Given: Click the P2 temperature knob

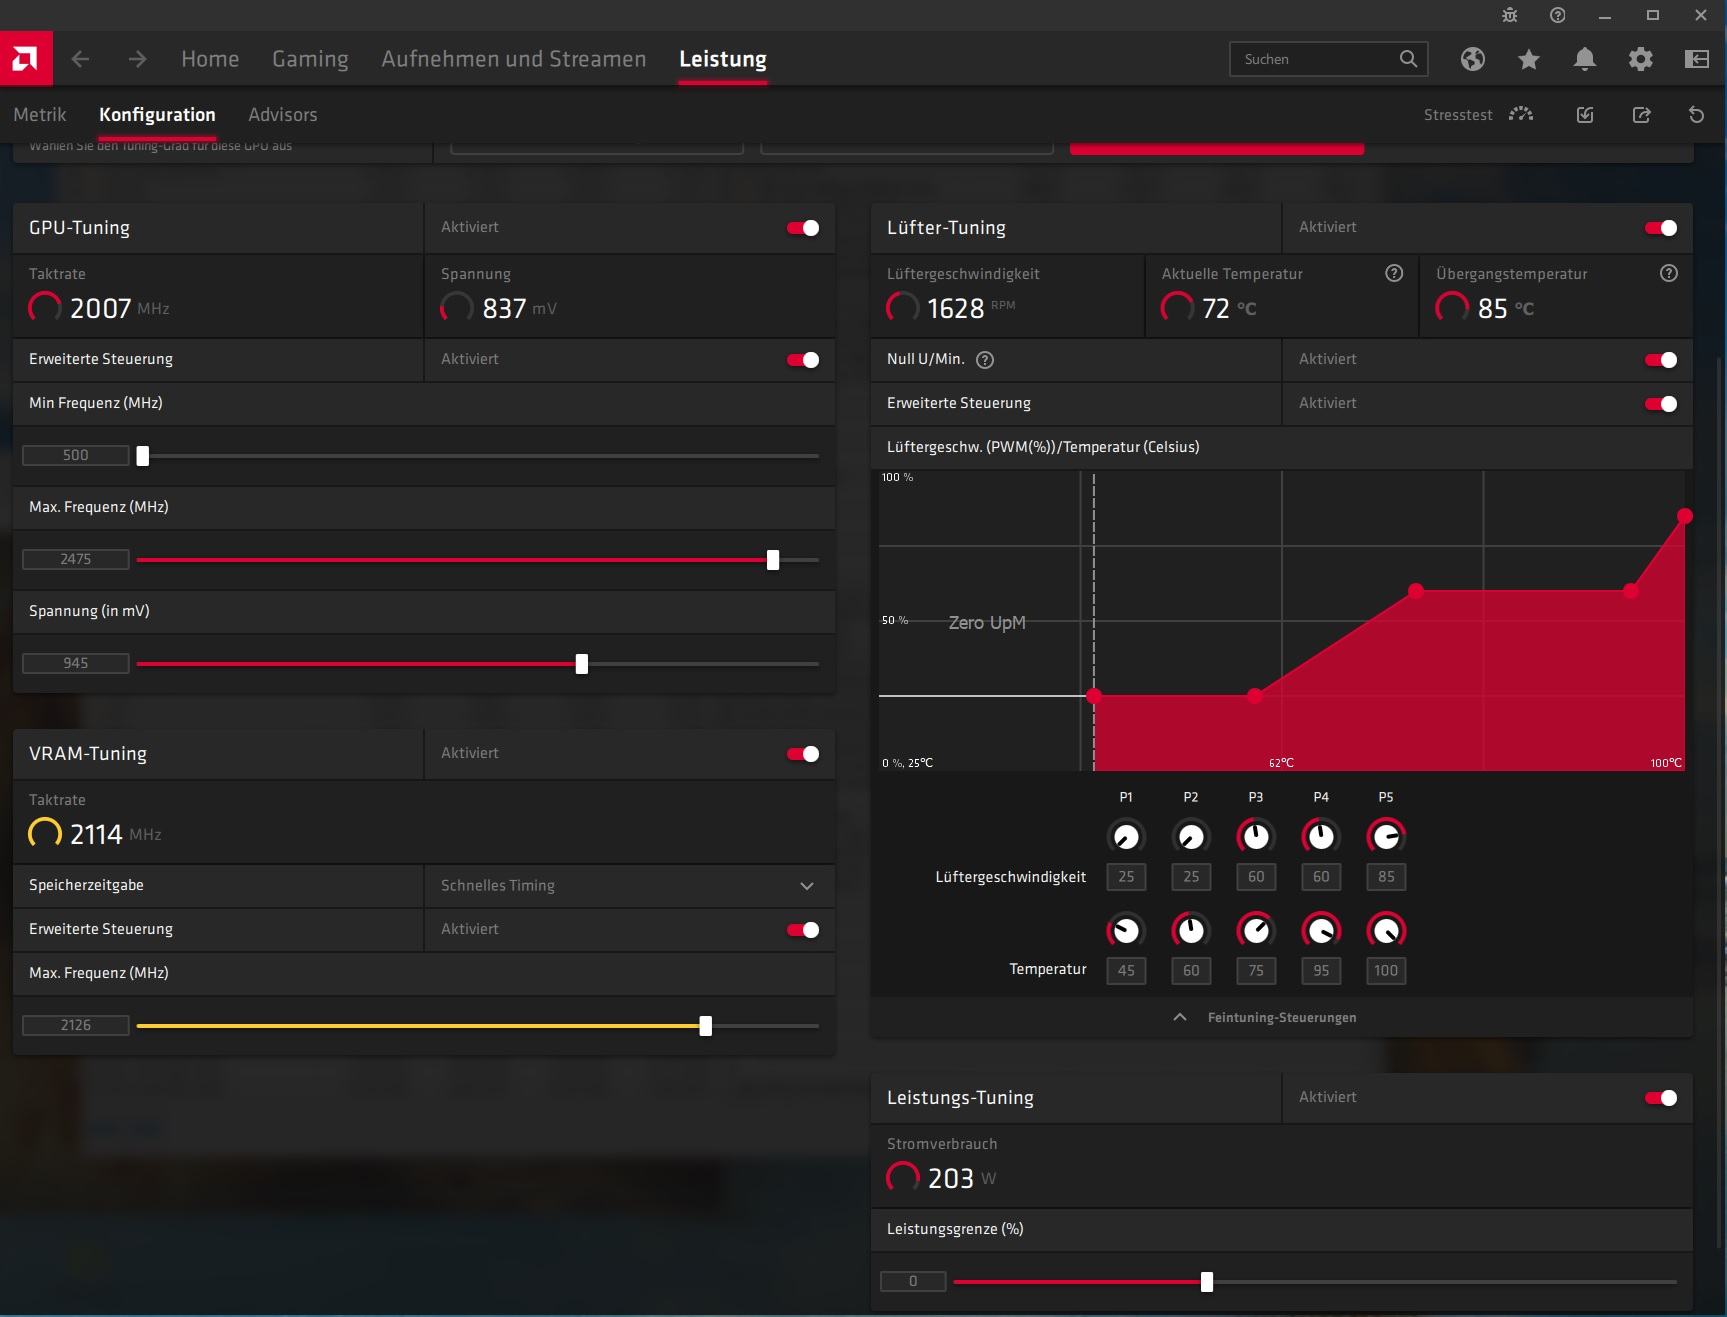Looking at the screenshot, I should (x=1191, y=930).
